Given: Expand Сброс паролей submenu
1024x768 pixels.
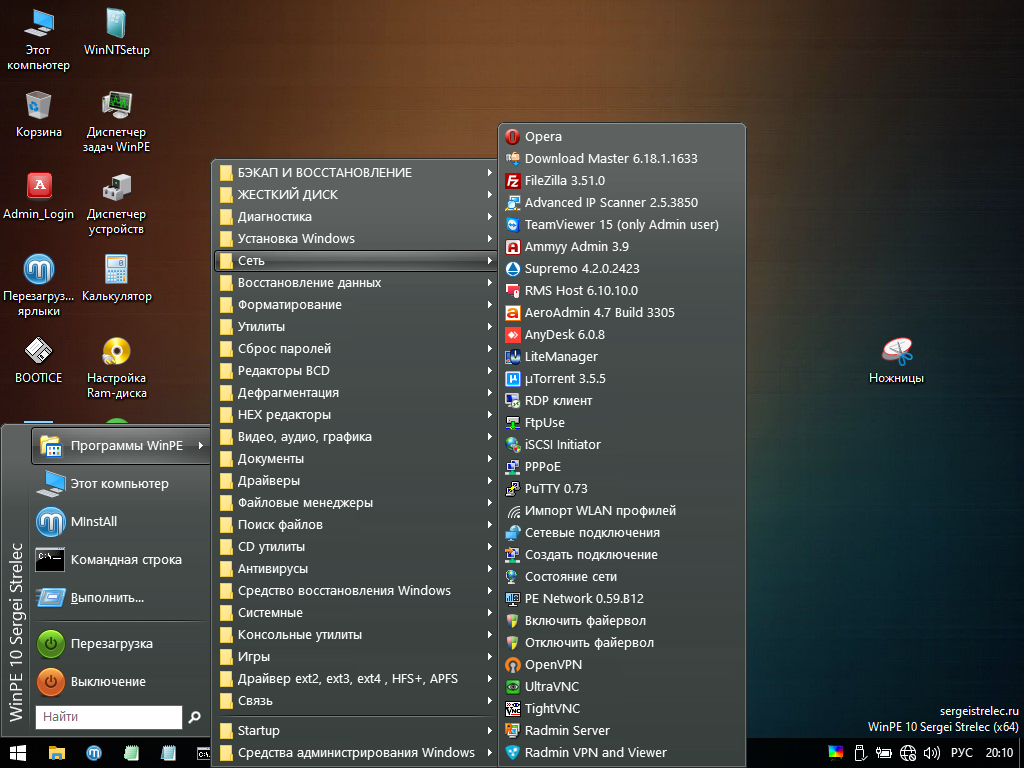Looking at the screenshot, I should click(356, 349).
